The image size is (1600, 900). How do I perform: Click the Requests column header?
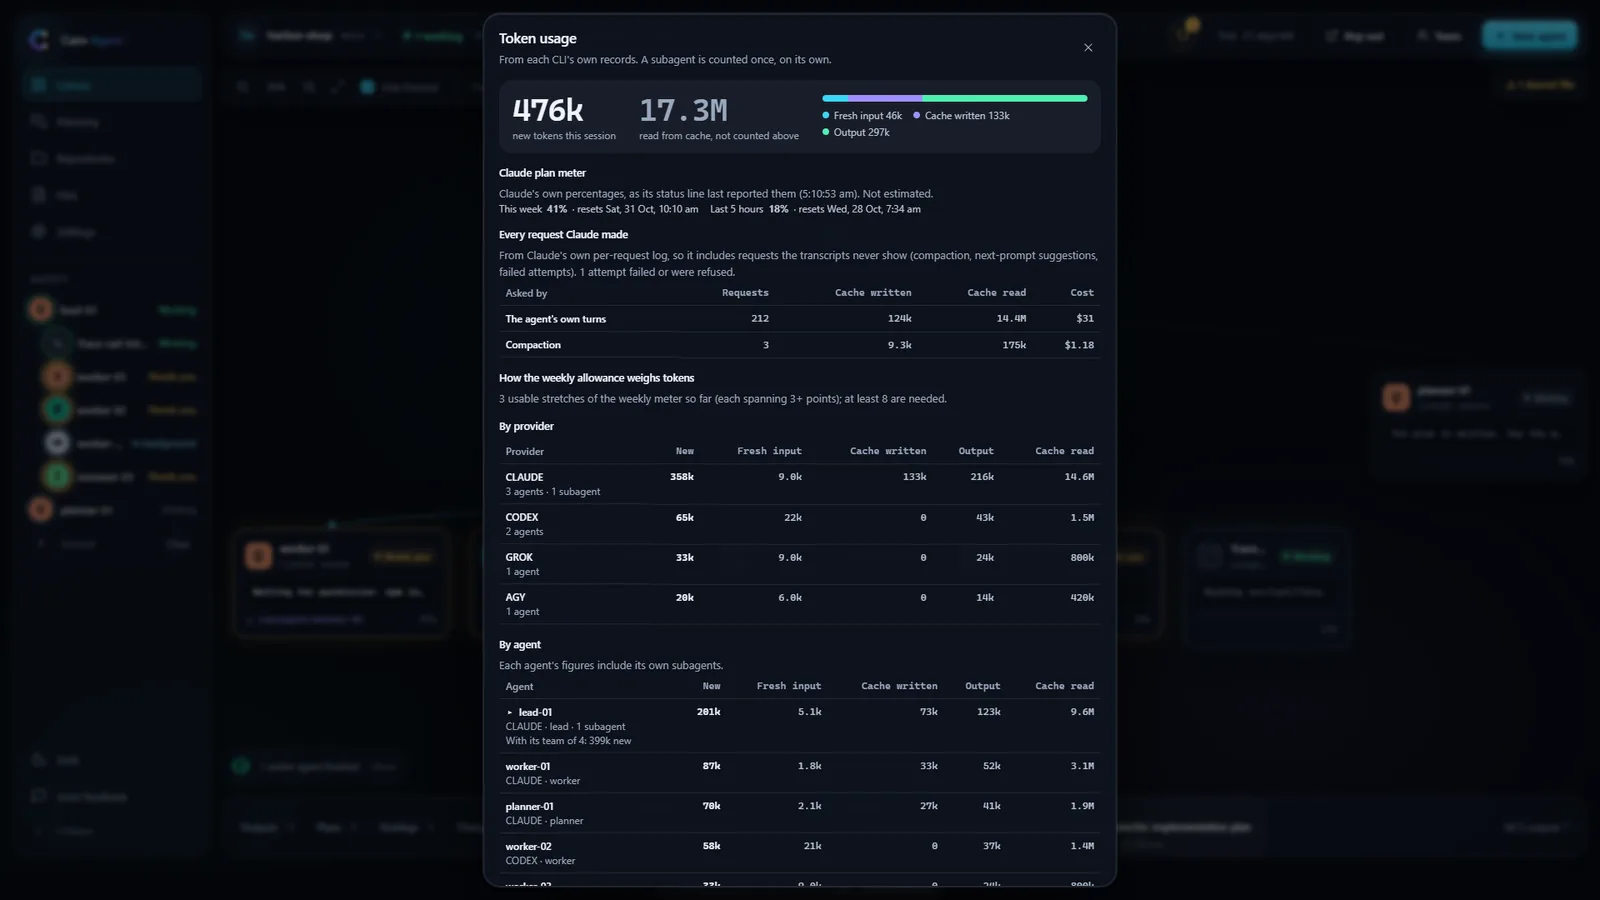(745, 293)
